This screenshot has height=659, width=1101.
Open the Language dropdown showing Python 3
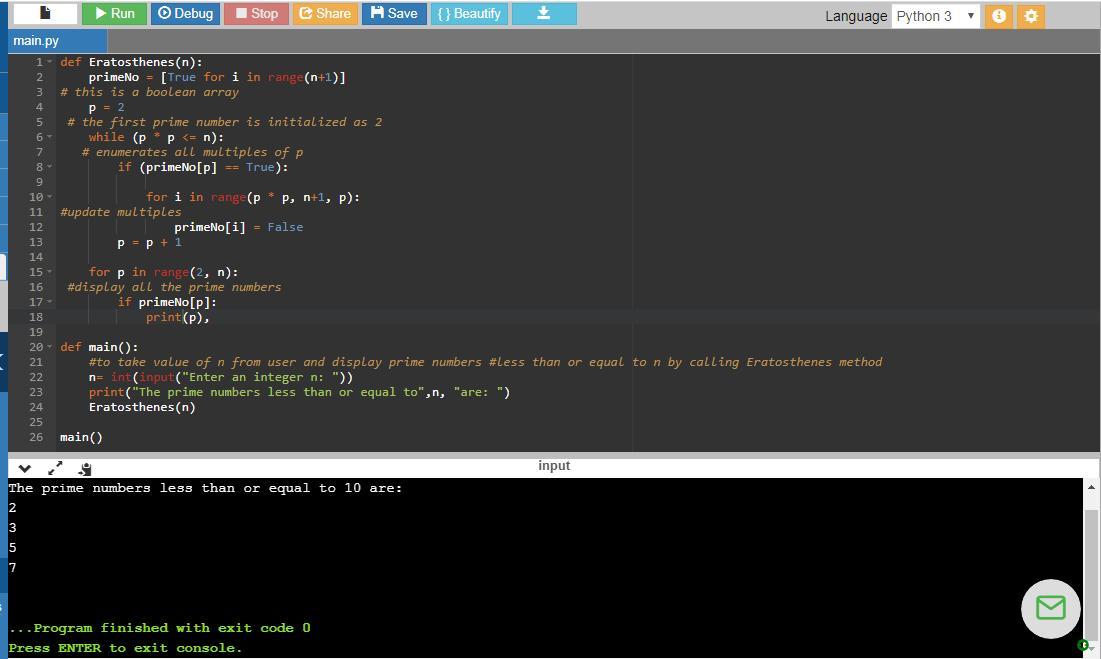[935, 16]
